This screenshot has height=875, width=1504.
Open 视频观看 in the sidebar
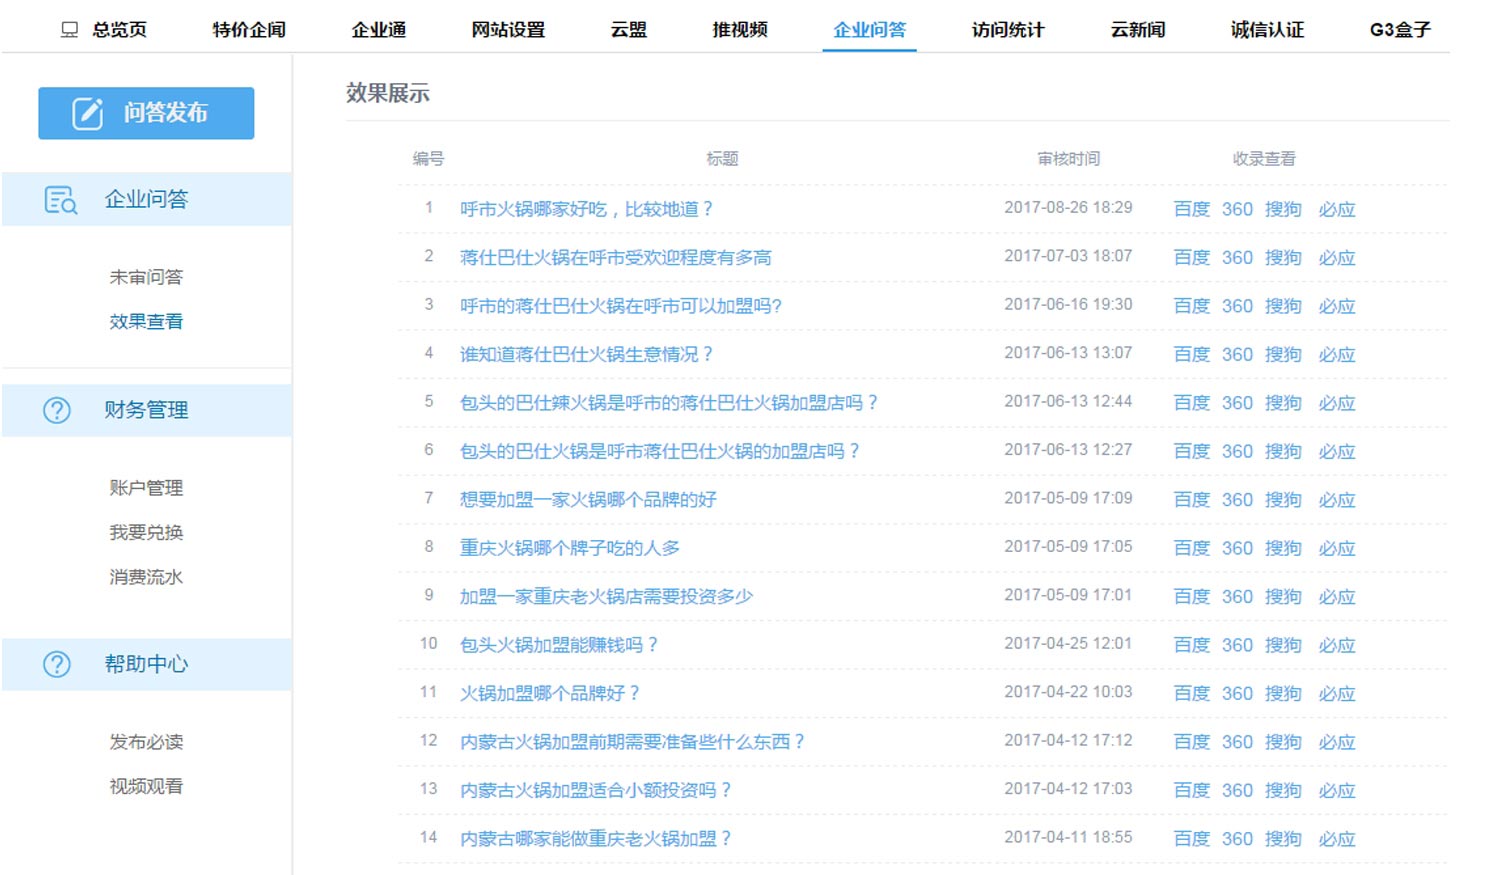pyautogui.click(x=146, y=786)
